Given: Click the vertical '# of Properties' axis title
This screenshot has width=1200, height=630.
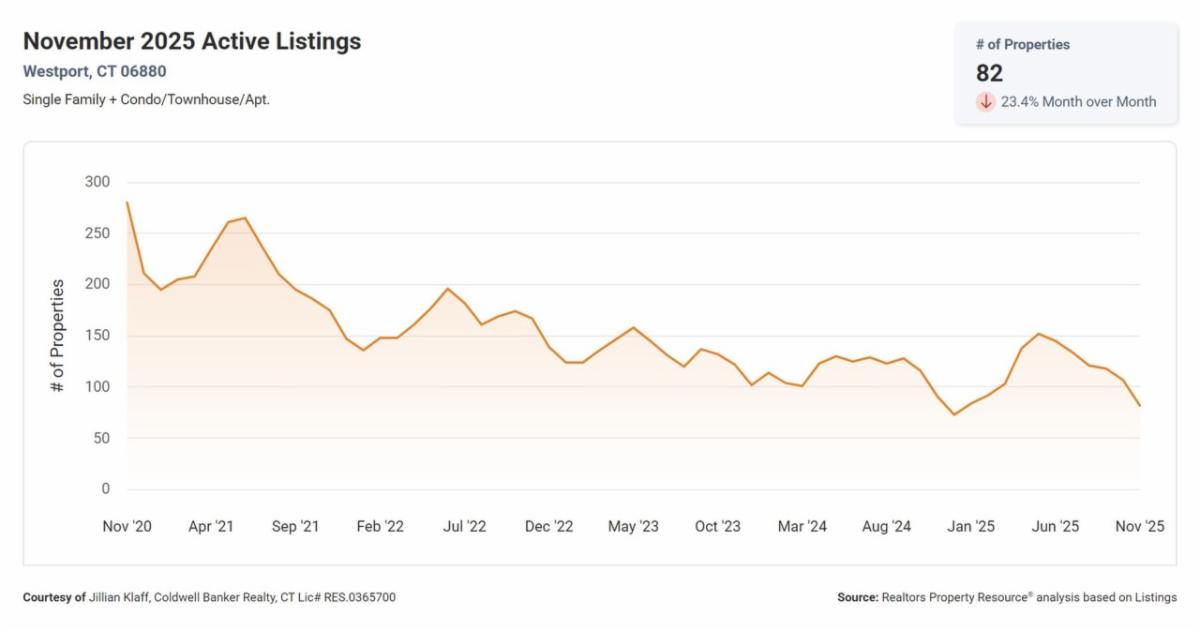Looking at the screenshot, I should [x=57, y=336].
